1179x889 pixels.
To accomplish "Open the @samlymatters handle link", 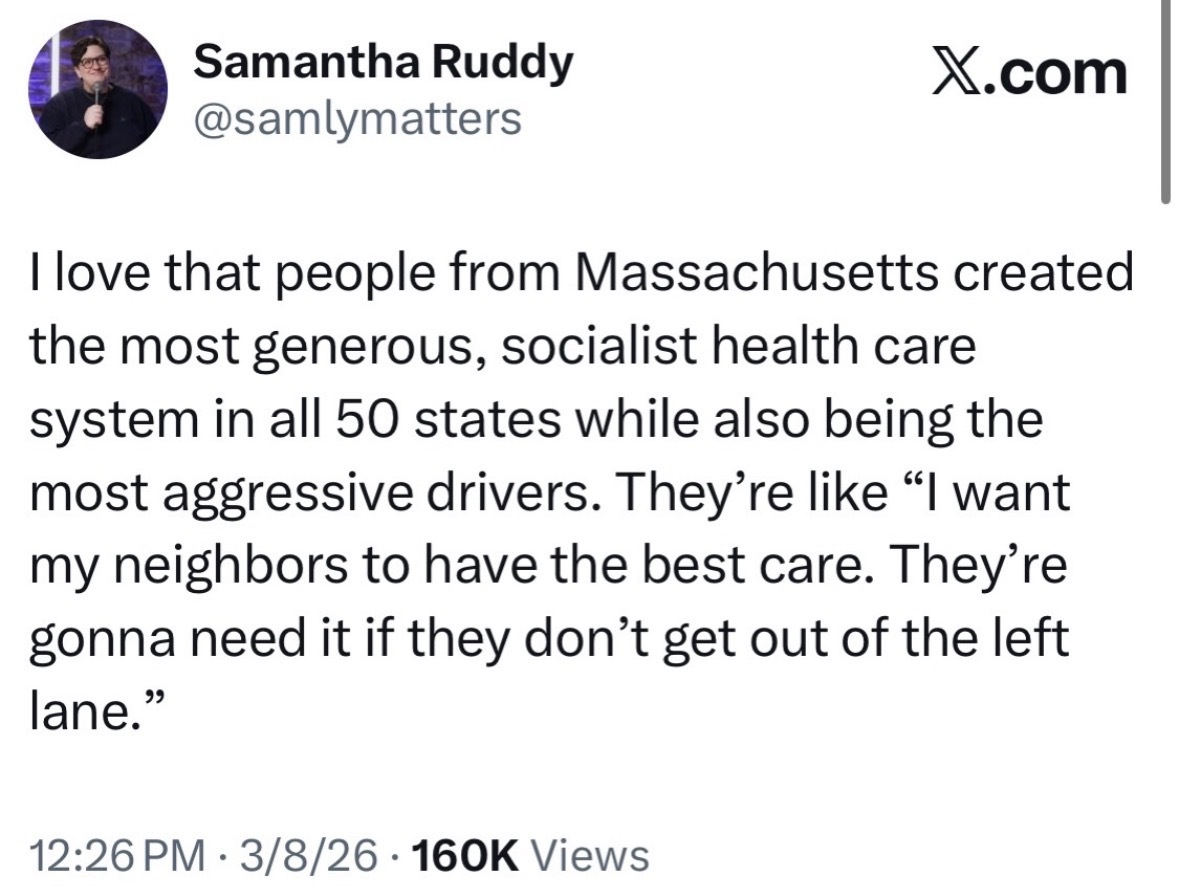I will click(x=358, y=119).
